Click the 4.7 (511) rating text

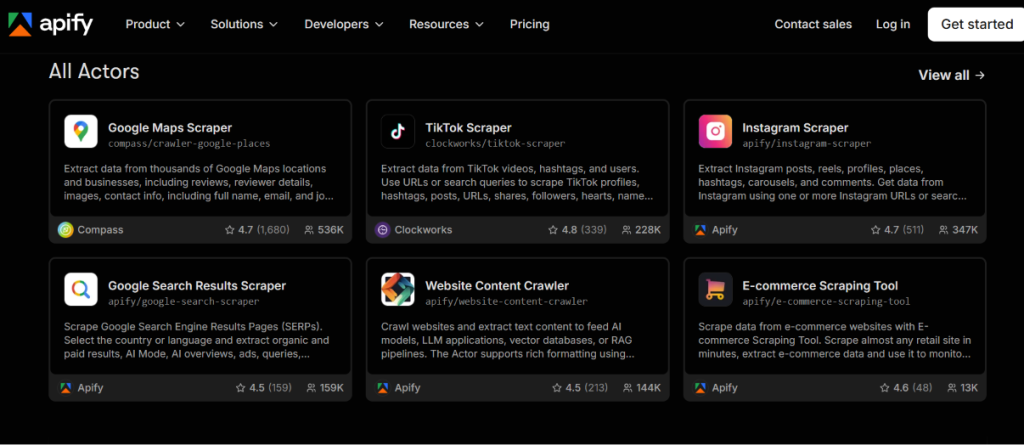905,230
